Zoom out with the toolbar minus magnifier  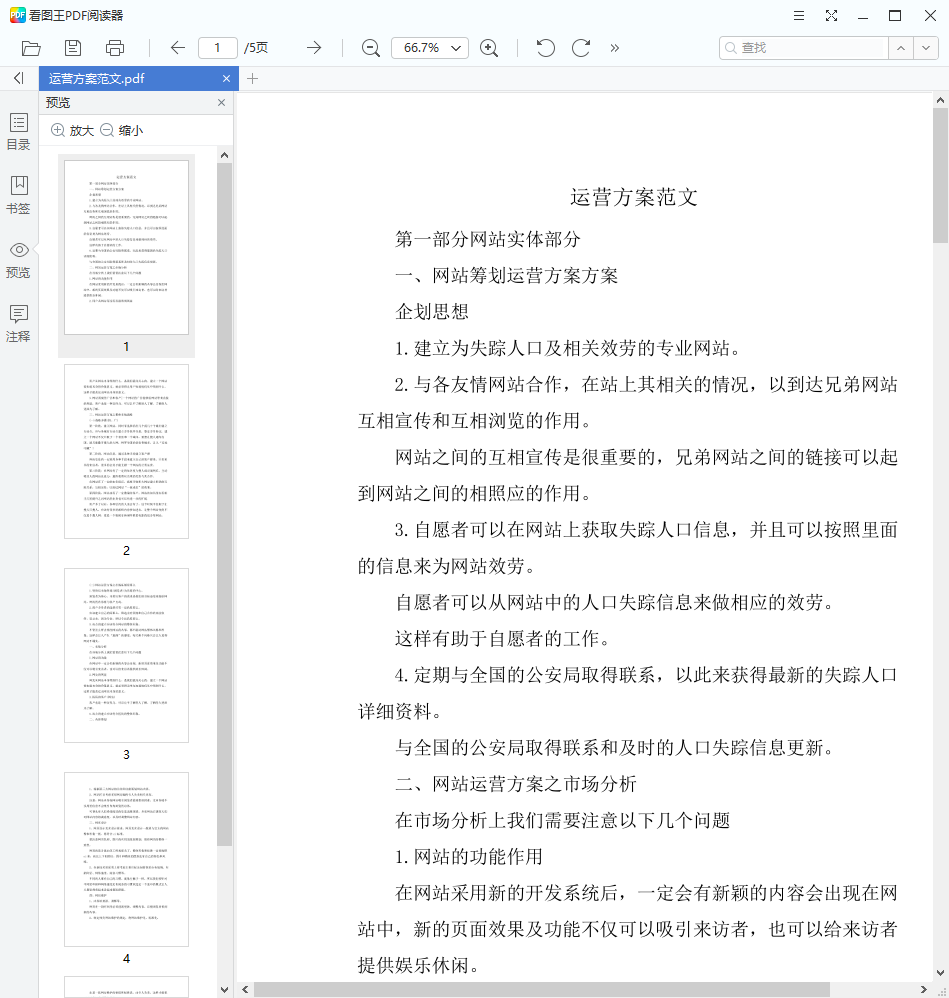pos(370,48)
